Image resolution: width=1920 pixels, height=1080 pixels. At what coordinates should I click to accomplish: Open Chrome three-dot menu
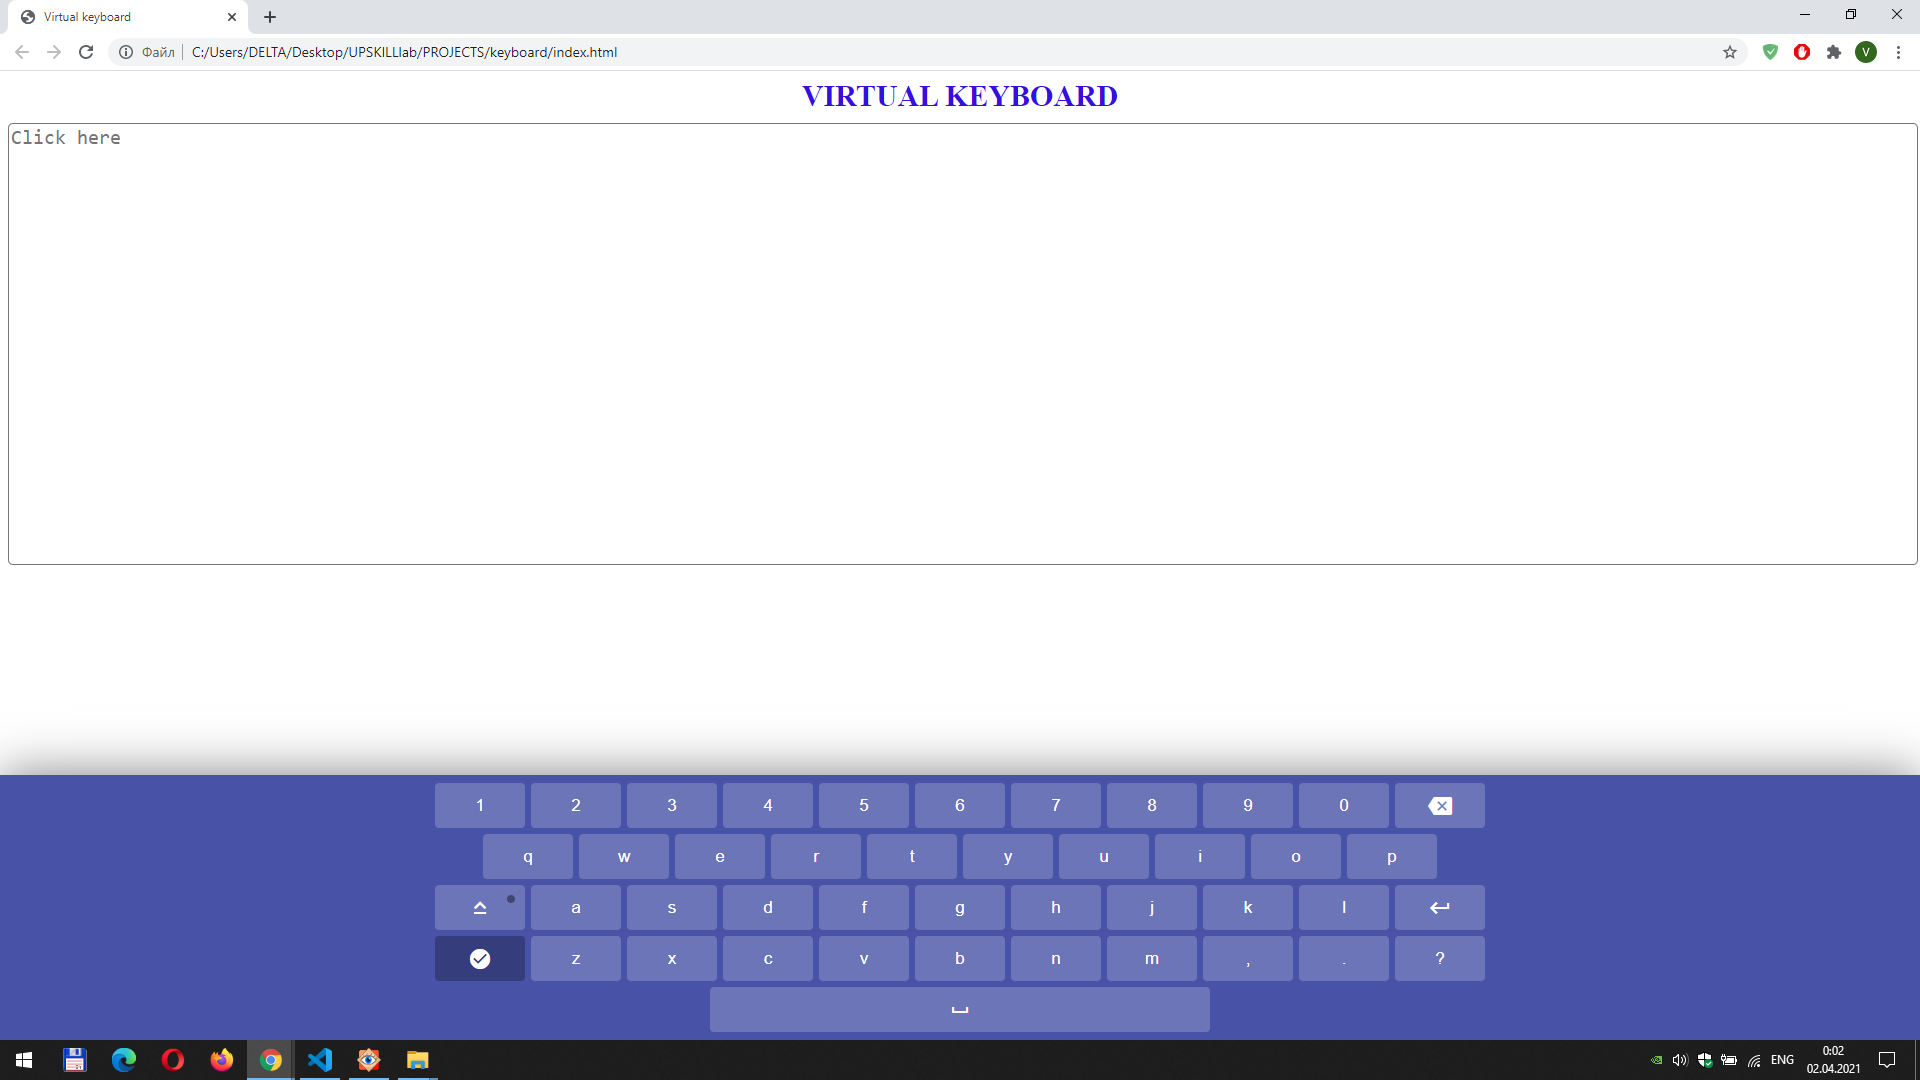point(1898,52)
